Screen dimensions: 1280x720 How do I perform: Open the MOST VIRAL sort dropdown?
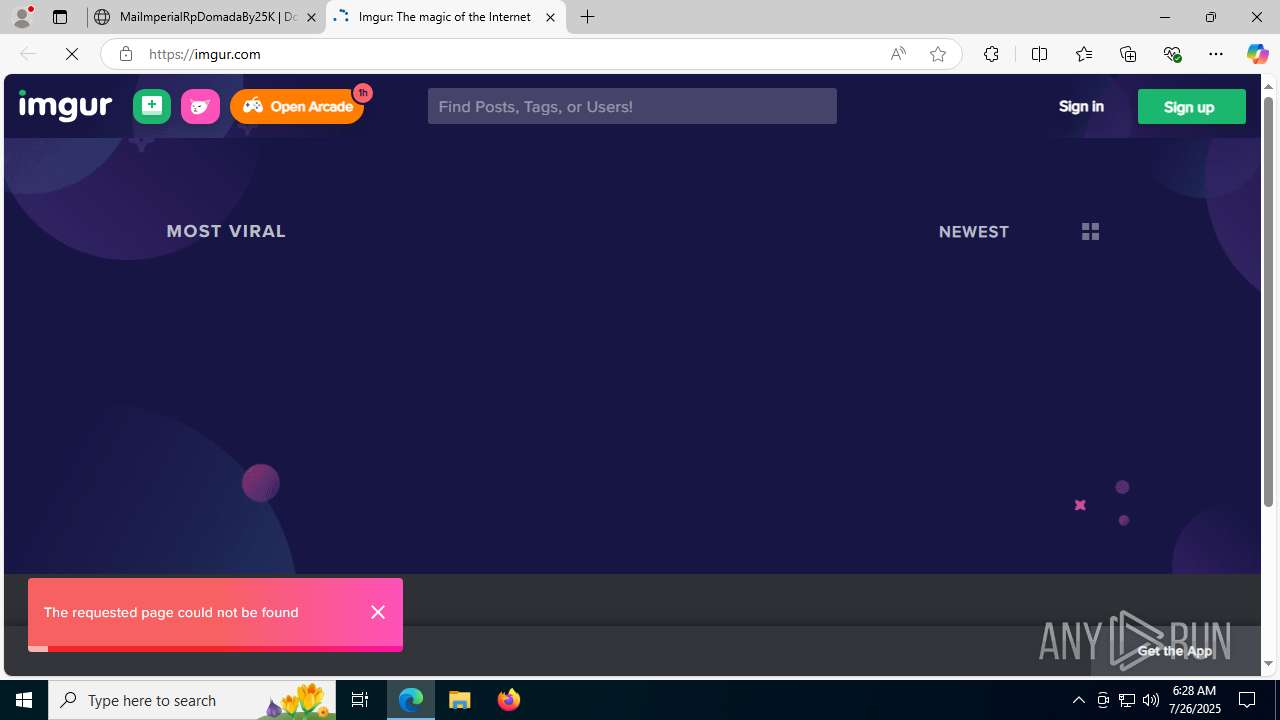(x=226, y=231)
